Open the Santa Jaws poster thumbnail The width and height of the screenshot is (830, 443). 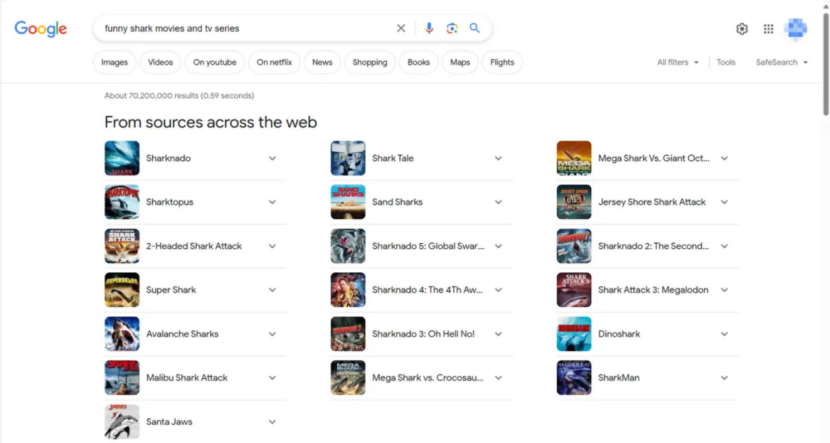[x=122, y=421]
